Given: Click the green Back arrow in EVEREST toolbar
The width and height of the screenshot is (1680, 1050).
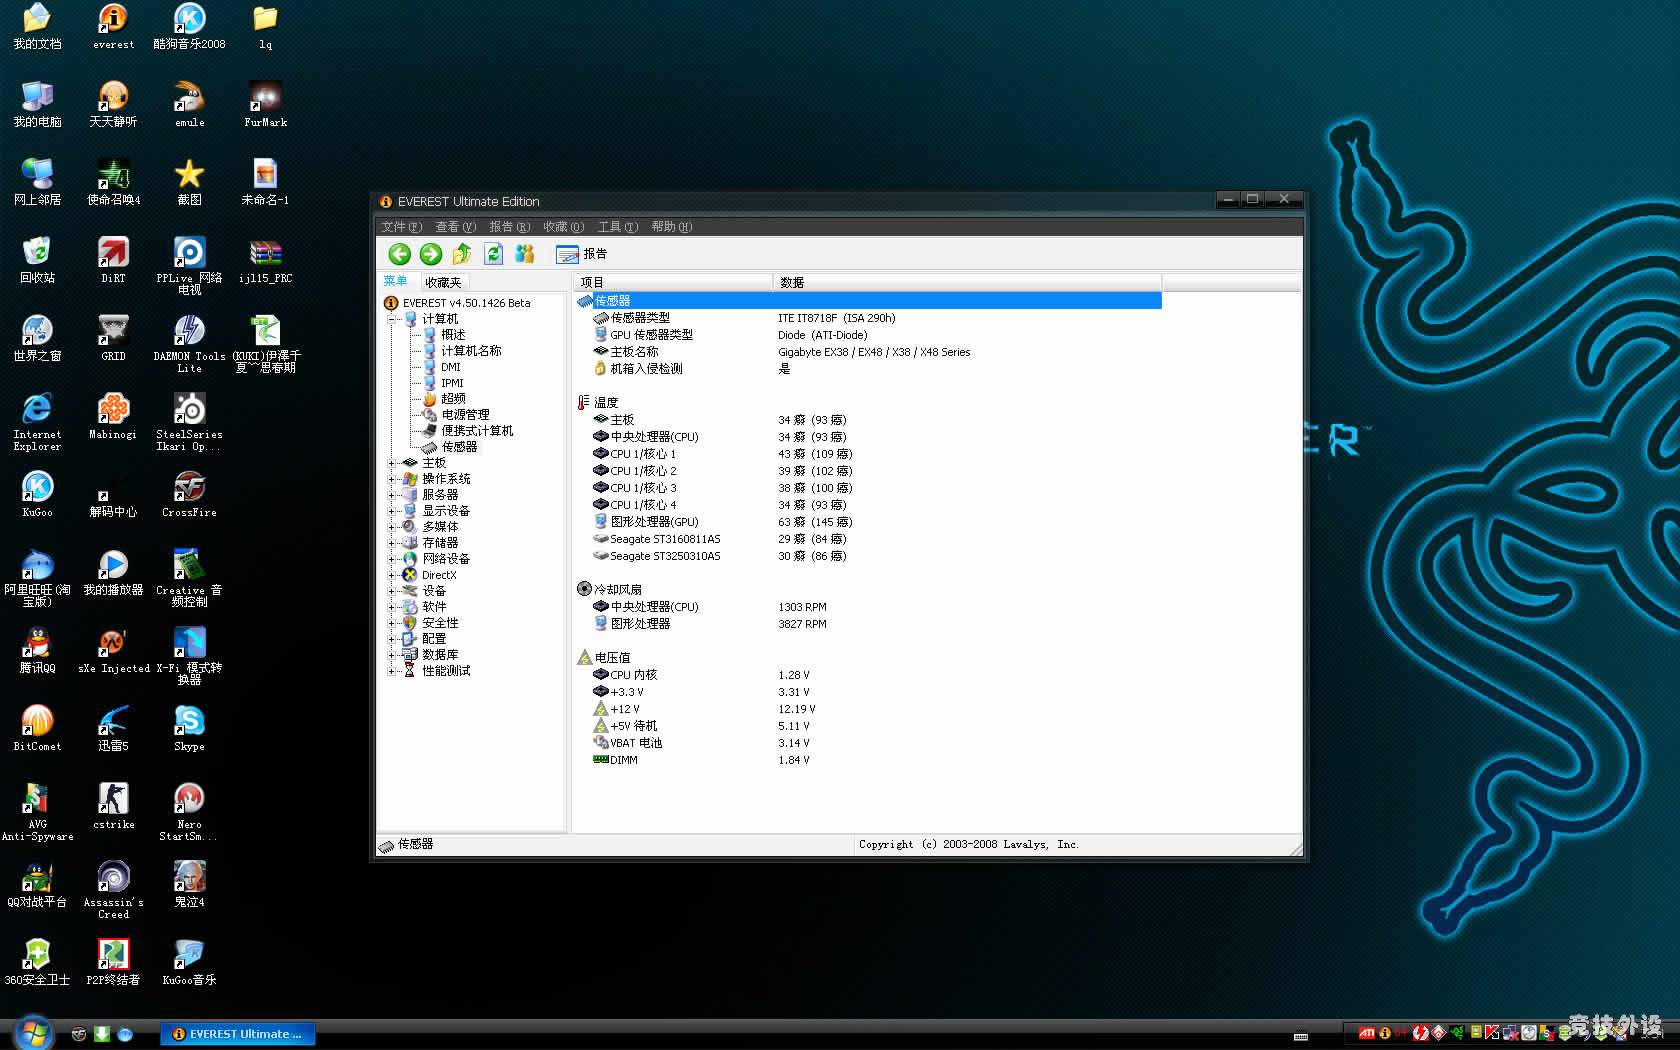Looking at the screenshot, I should 399,254.
